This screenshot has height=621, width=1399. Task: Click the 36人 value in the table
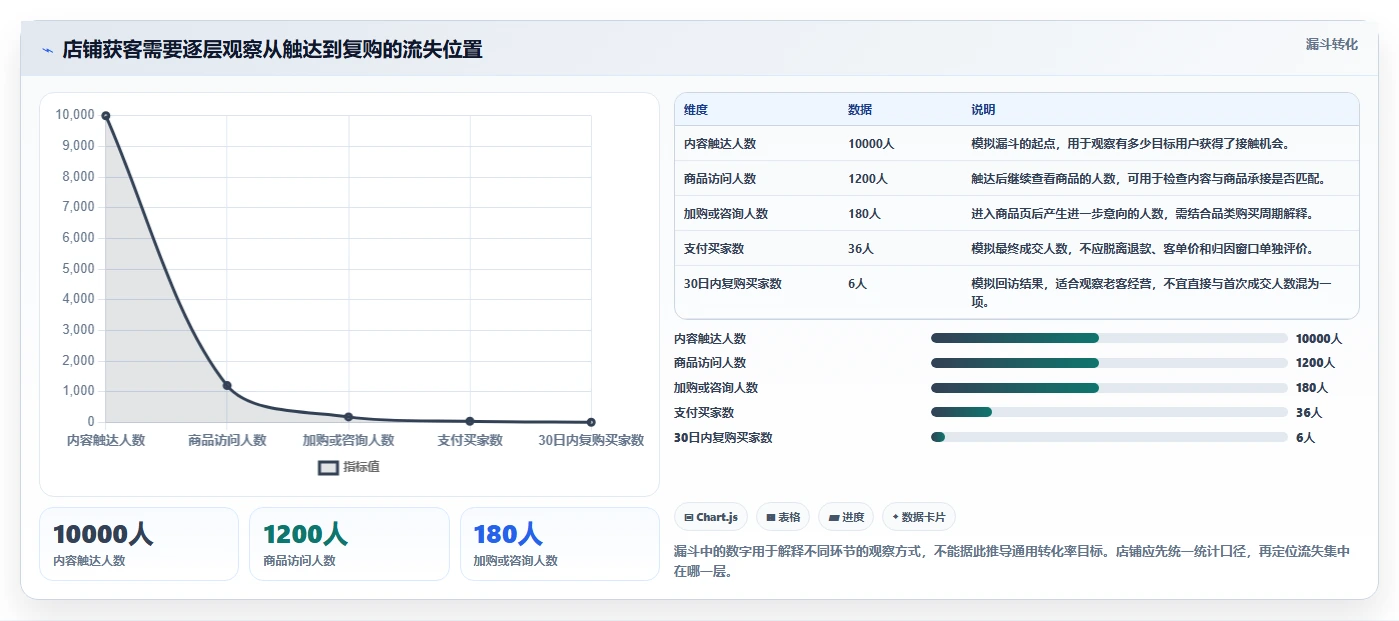(861, 249)
